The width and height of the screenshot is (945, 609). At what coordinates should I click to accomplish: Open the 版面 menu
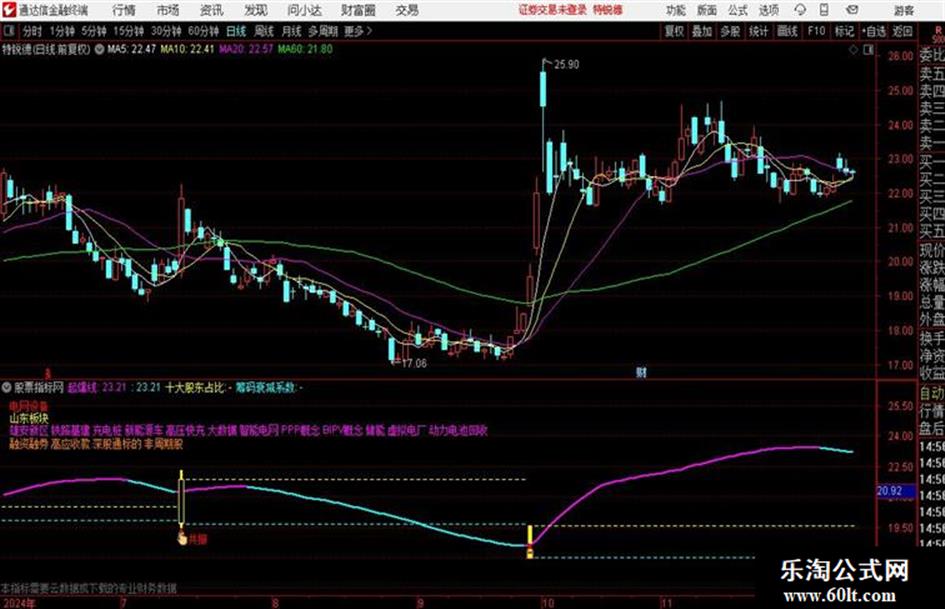tap(707, 10)
